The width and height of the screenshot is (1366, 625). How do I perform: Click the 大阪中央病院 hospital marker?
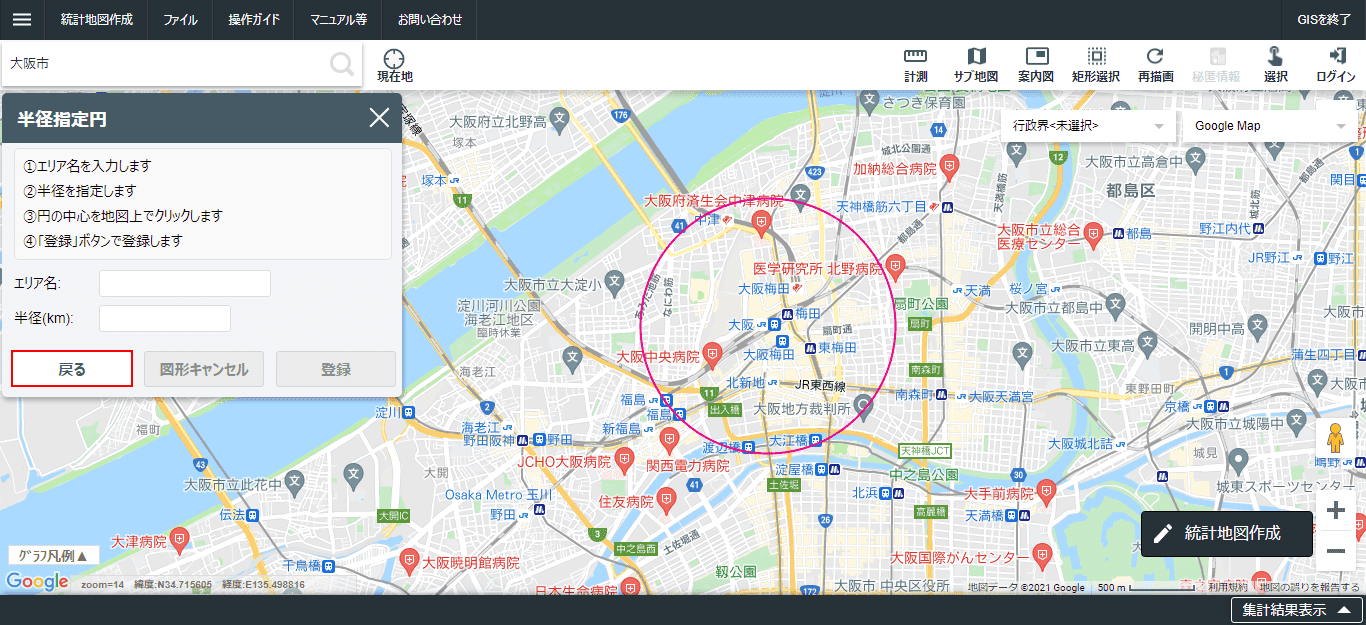coord(712,354)
